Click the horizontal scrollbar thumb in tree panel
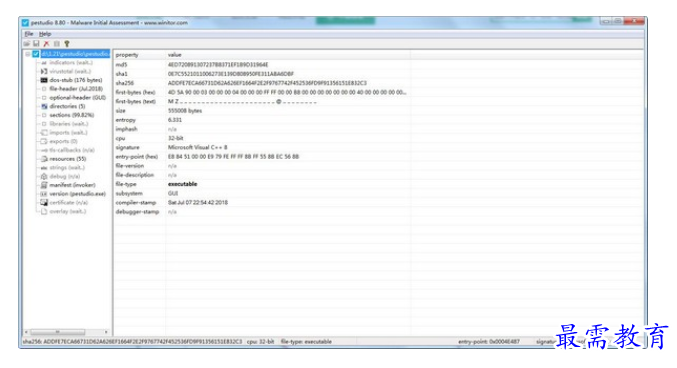The image size is (677, 368). (x=57, y=332)
